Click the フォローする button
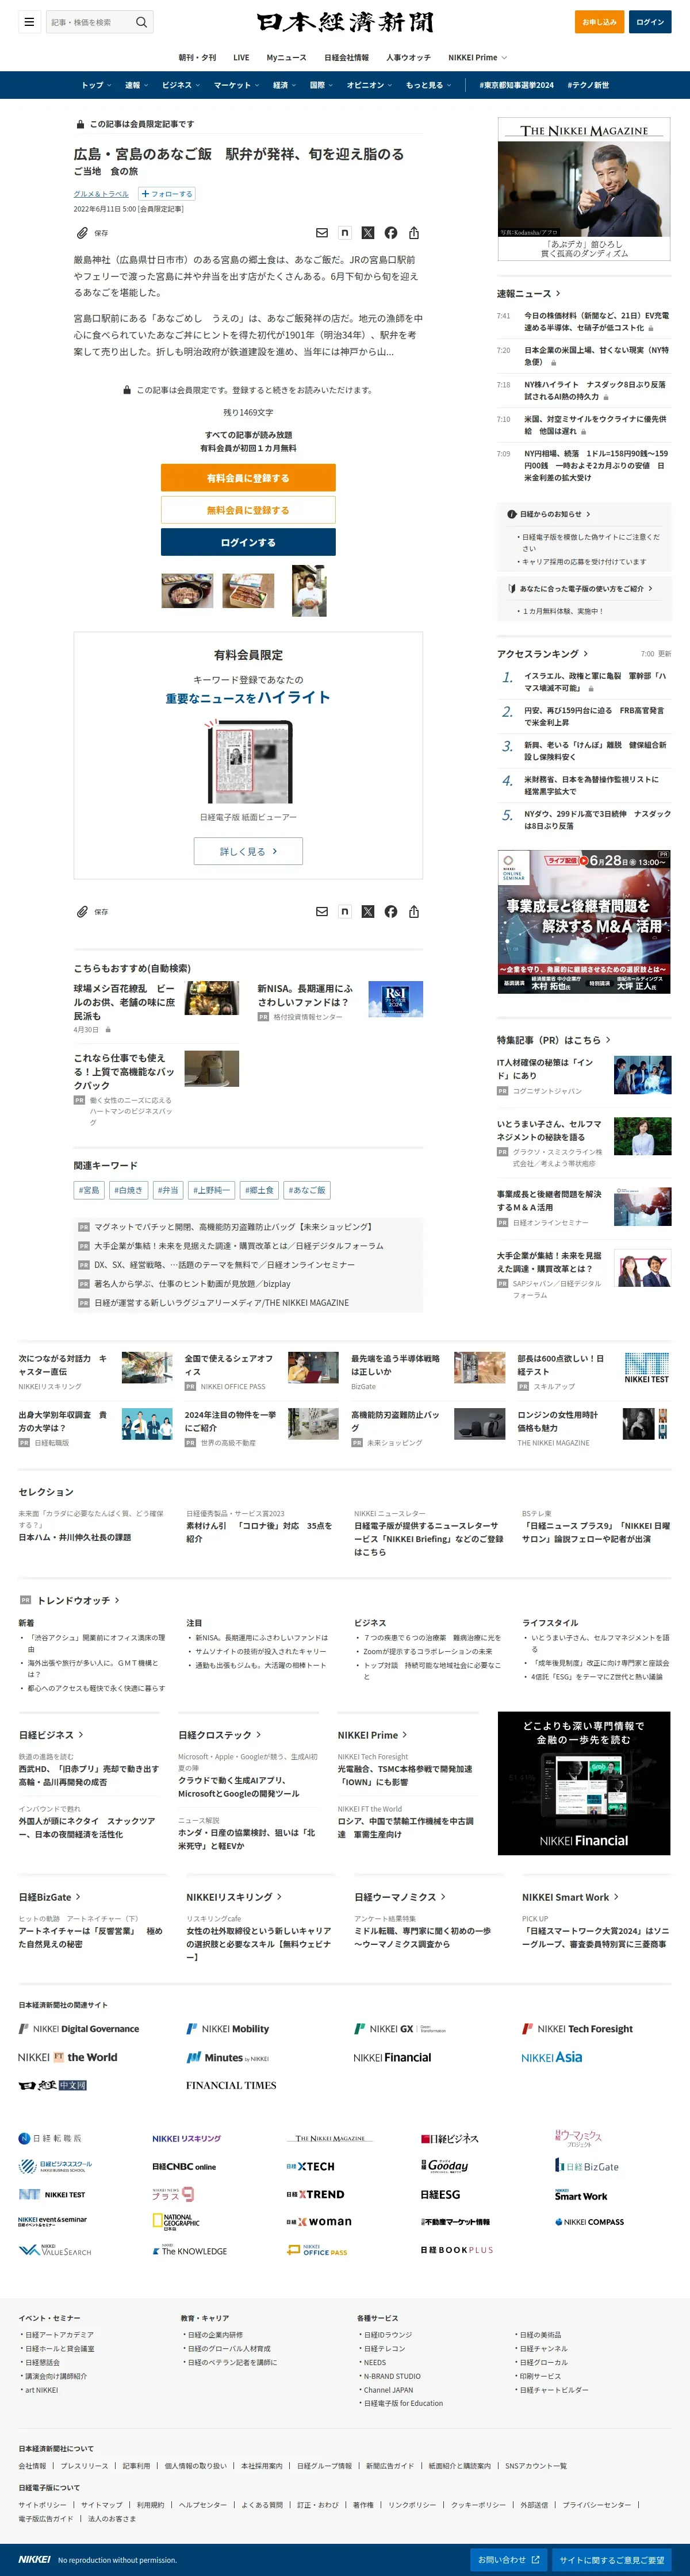This screenshot has width=690, height=2576. [167, 194]
